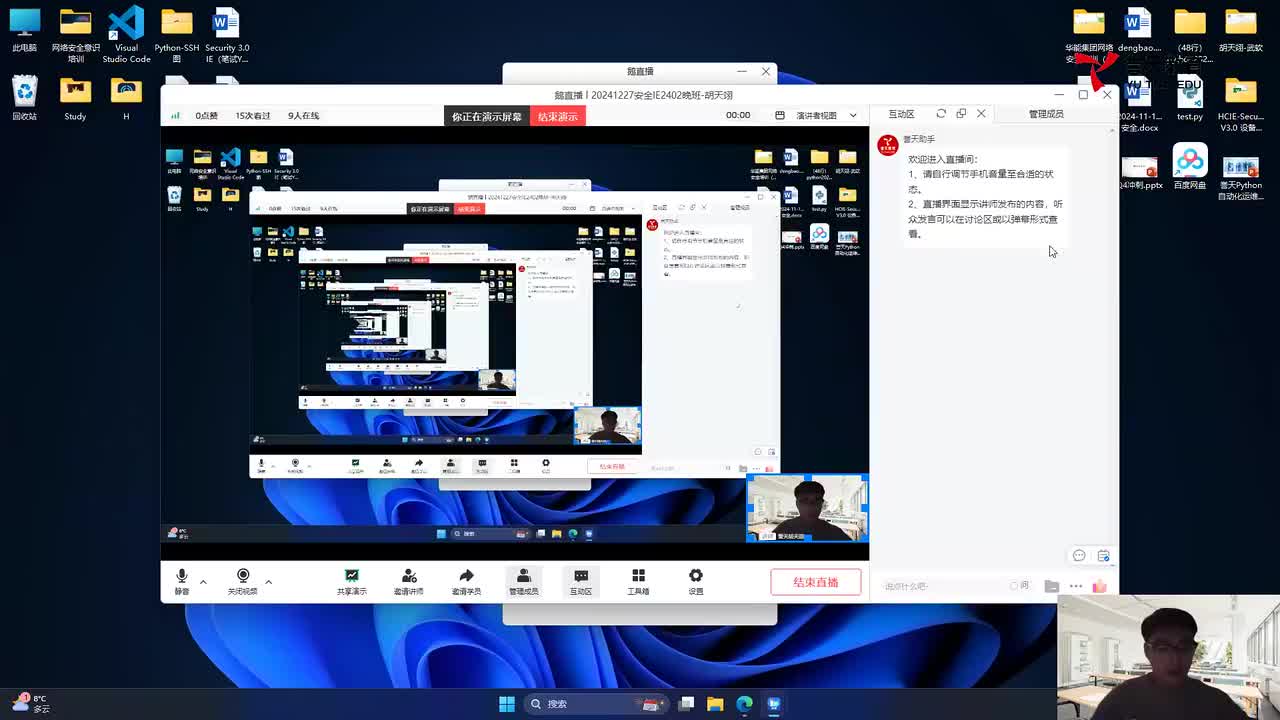Pop out the 互动区 panel
The height and width of the screenshot is (720, 1280).
[961, 114]
